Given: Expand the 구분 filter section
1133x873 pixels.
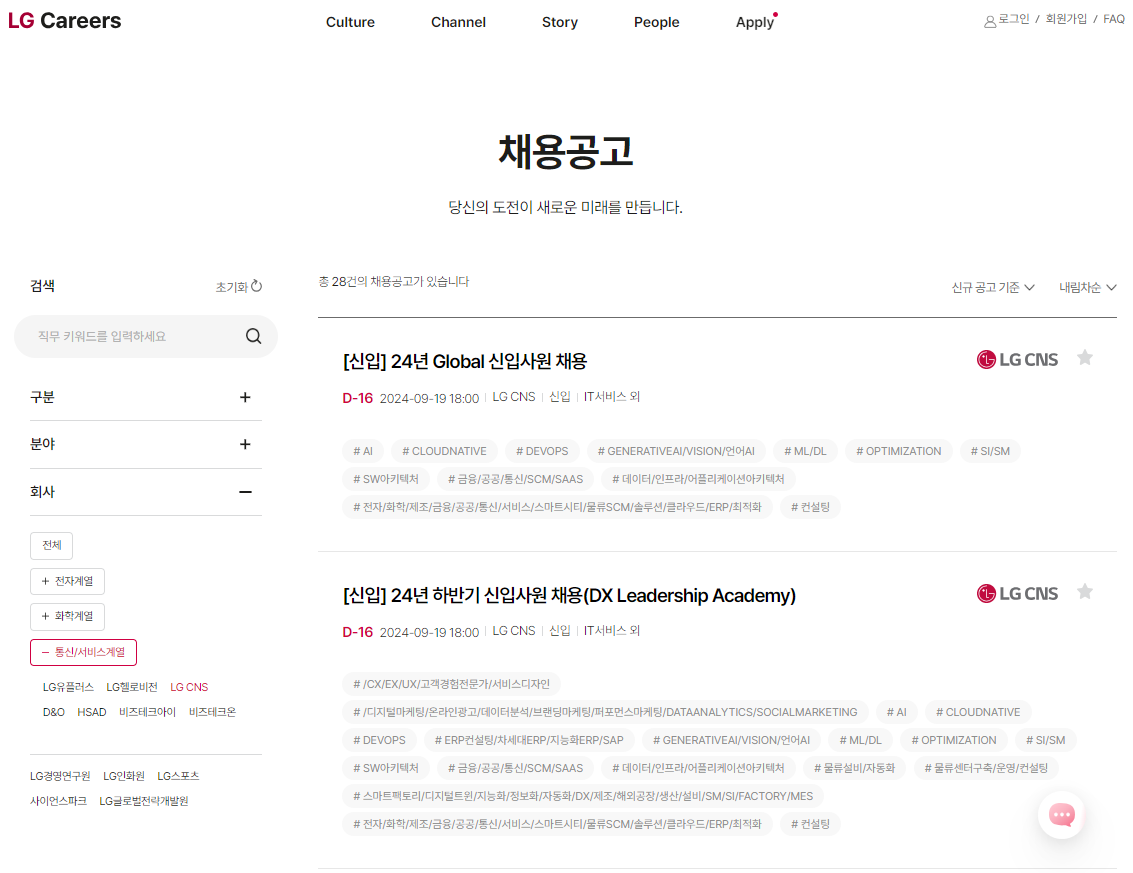Looking at the screenshot, I should 145,397.
